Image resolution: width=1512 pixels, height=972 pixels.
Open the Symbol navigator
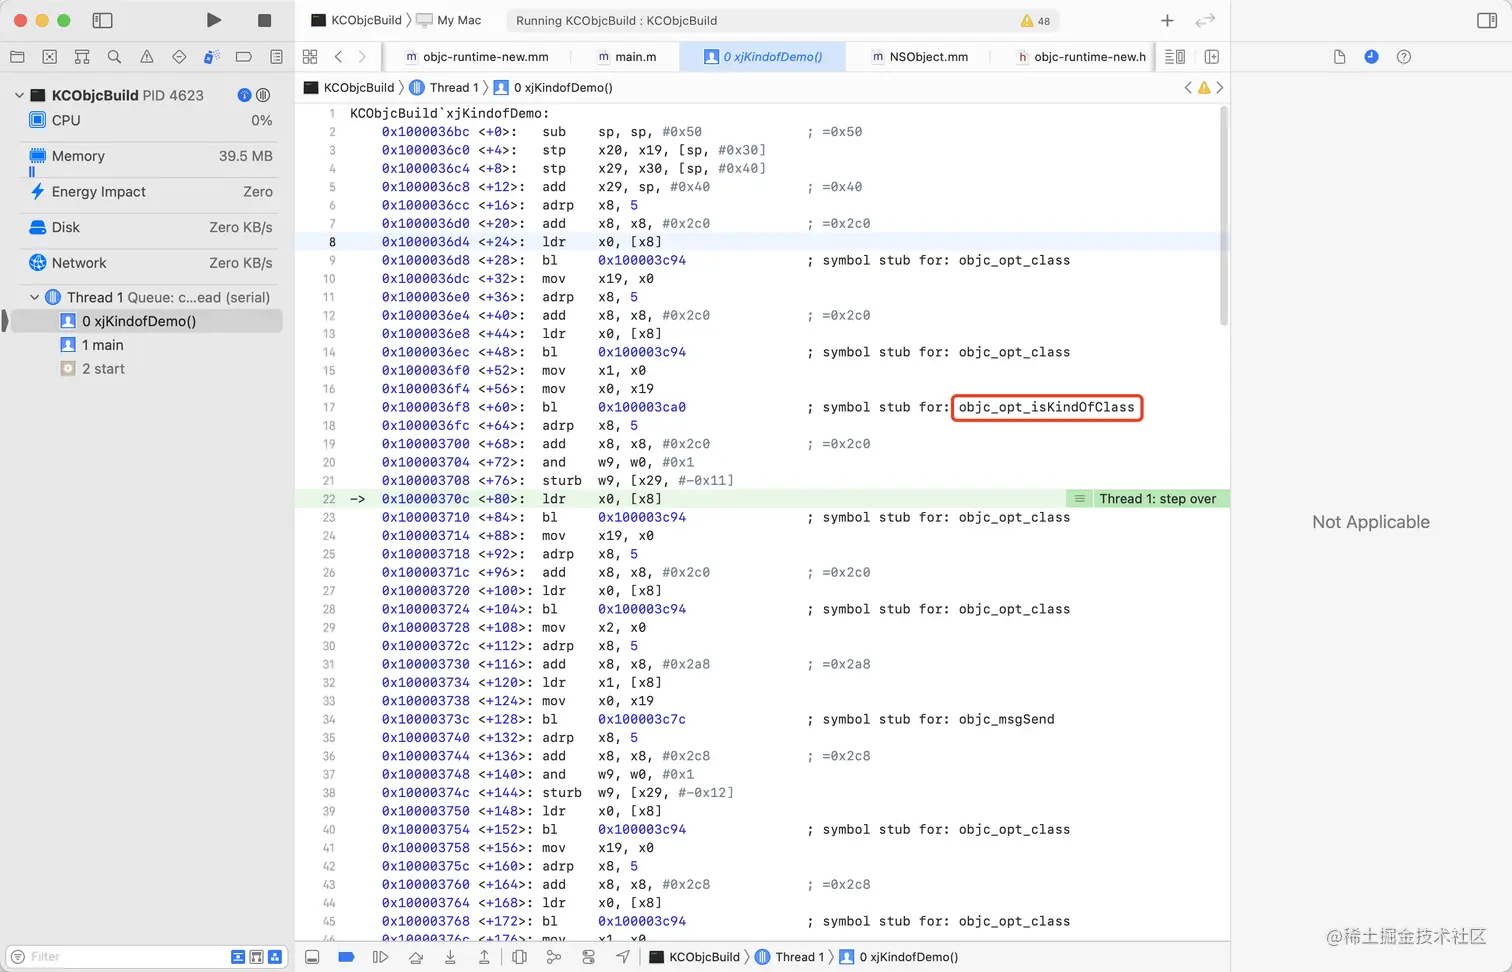(82, 57)
